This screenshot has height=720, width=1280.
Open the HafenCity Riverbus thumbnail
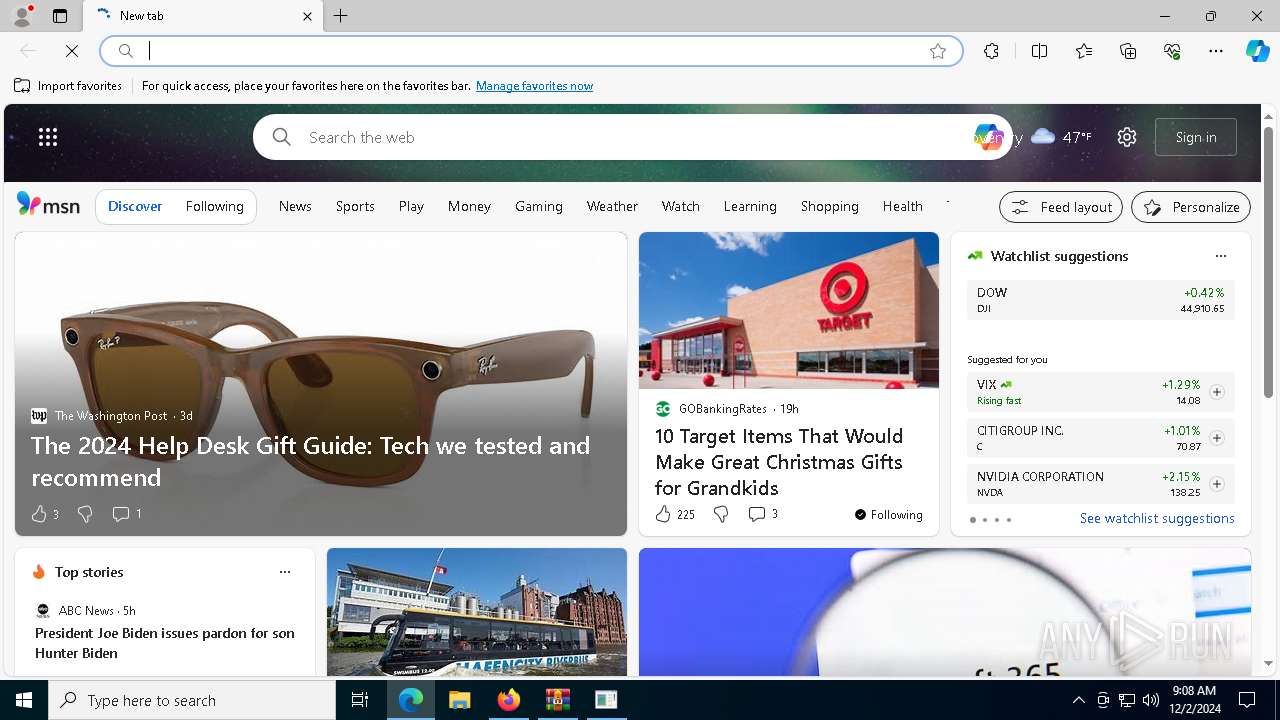477,612
